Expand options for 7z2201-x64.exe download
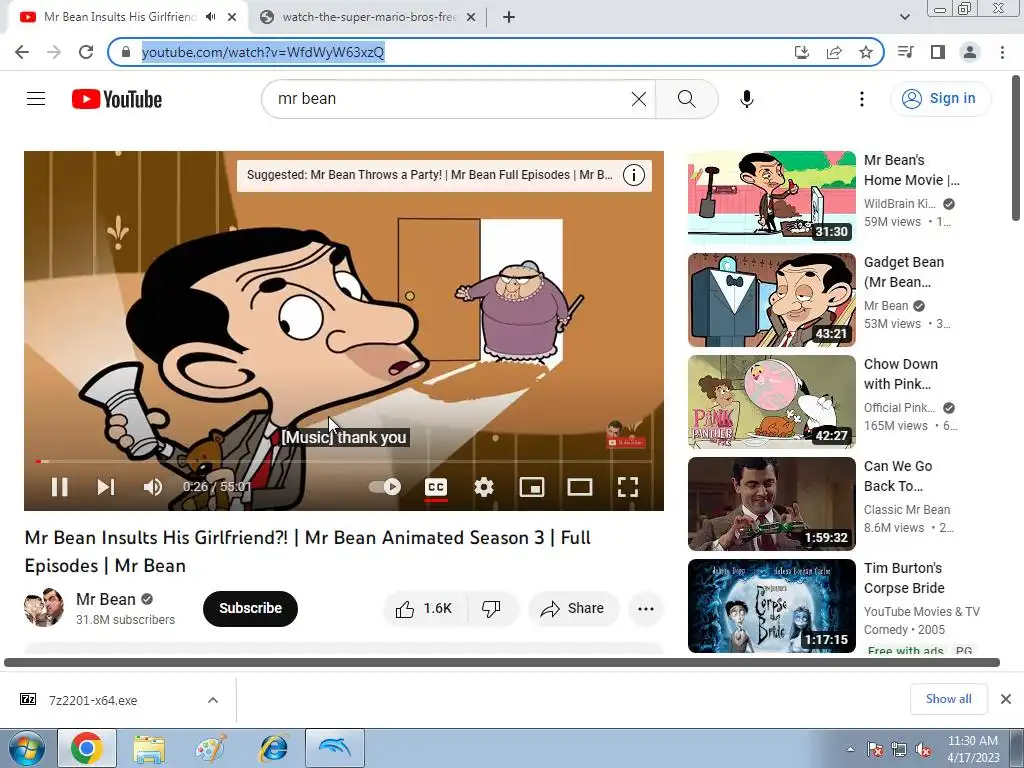This screenshot has width=1024, height=768. 213,700
